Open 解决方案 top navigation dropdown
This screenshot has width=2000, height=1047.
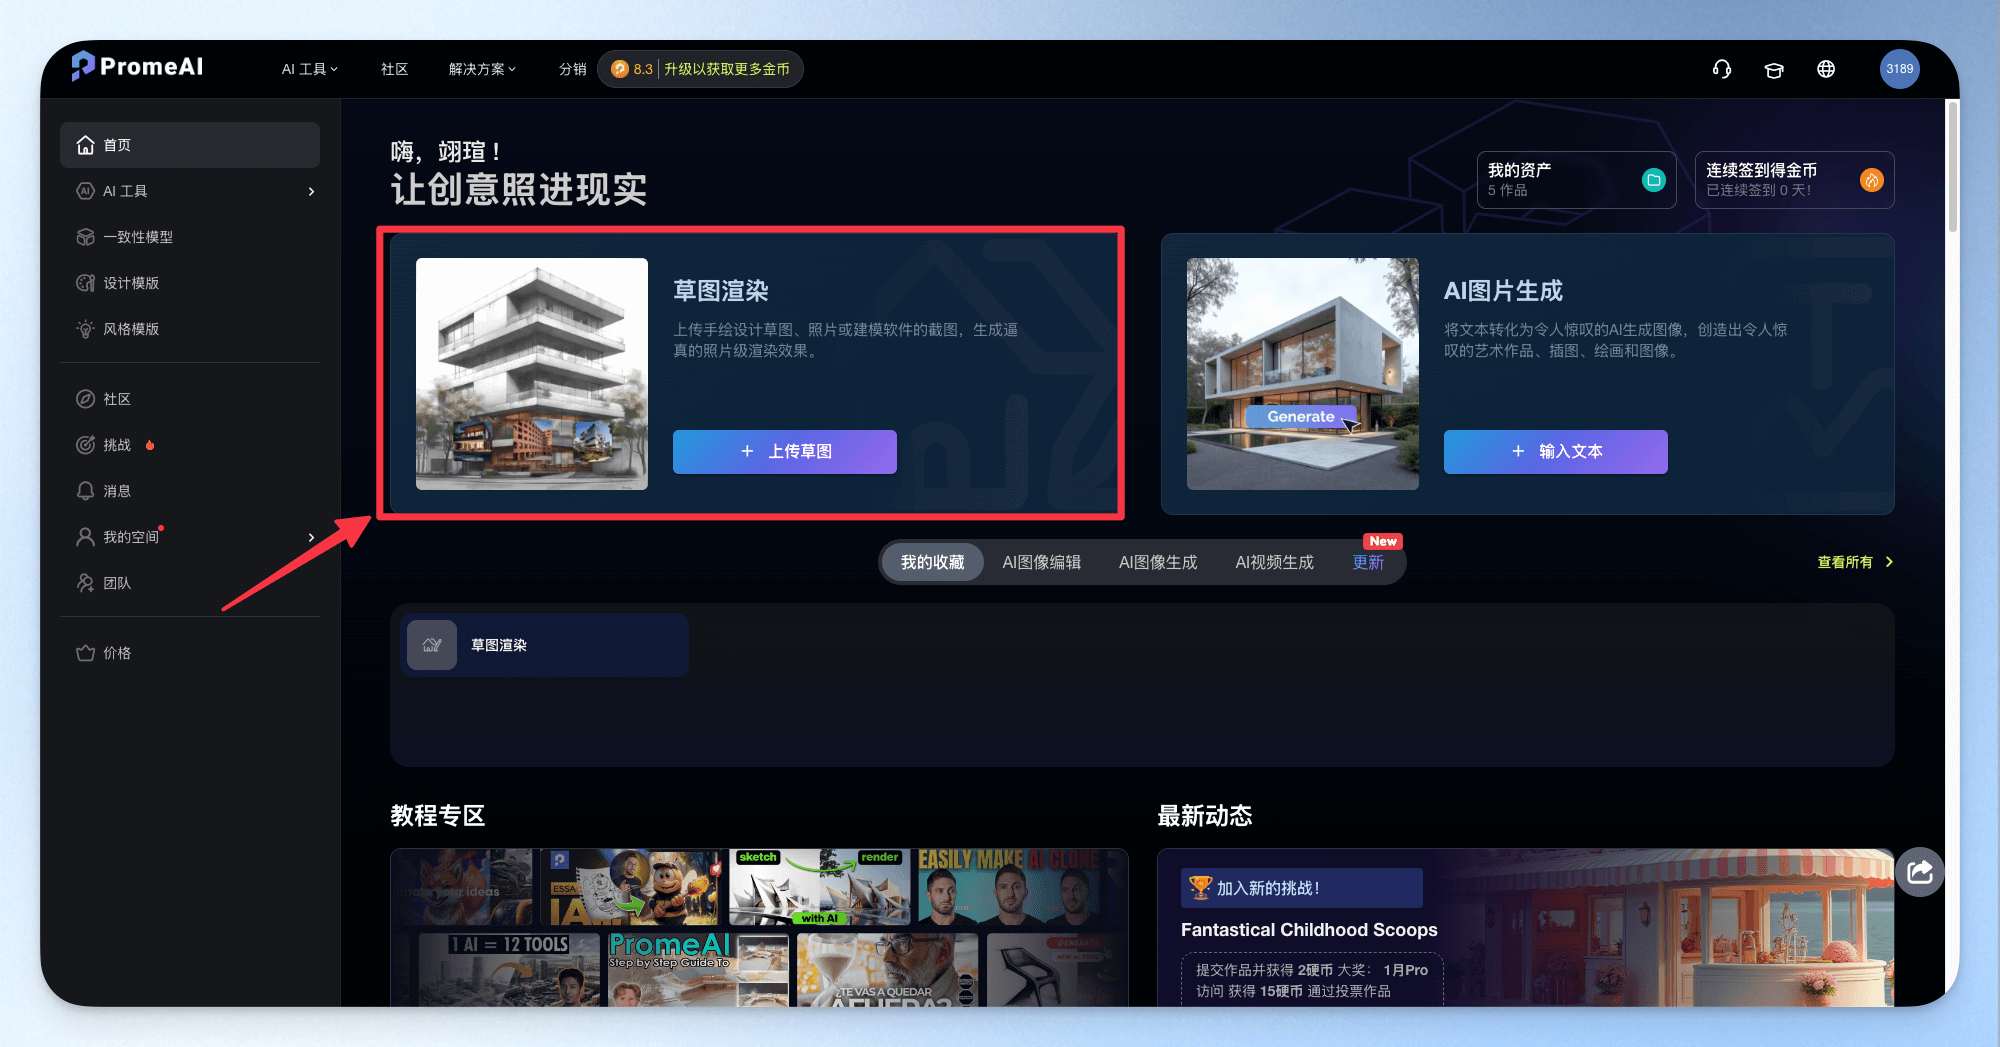point(482,69)
